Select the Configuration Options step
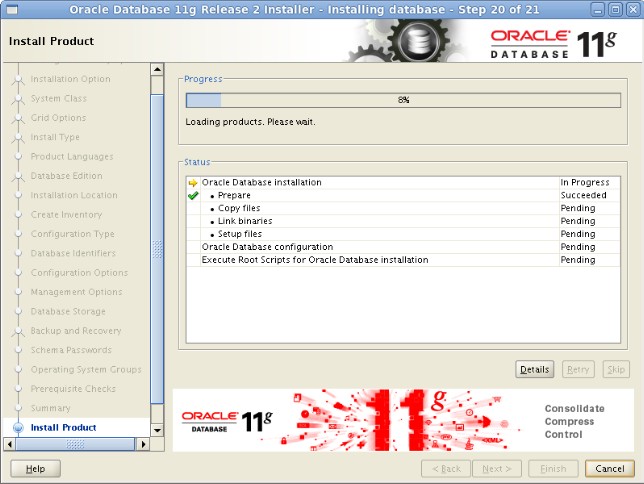 (x=79, y=273)
